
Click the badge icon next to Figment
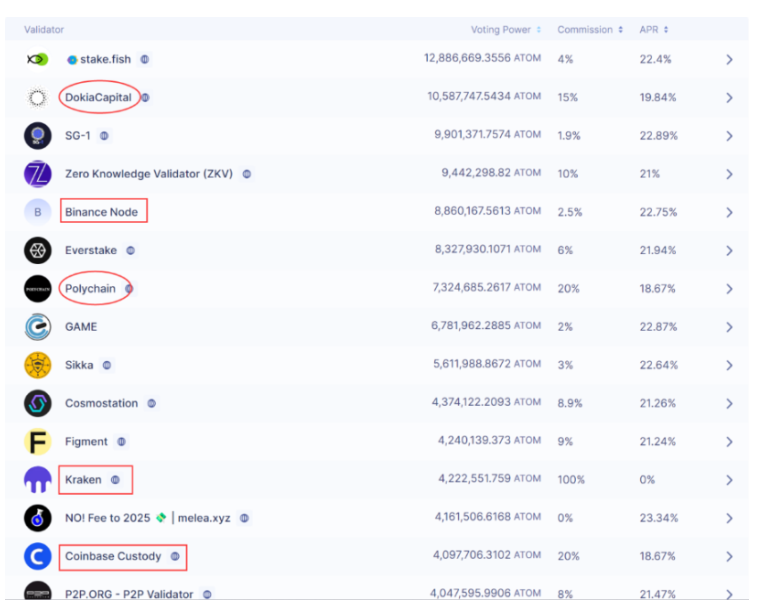pyautogui.click(x=121, y=442)
